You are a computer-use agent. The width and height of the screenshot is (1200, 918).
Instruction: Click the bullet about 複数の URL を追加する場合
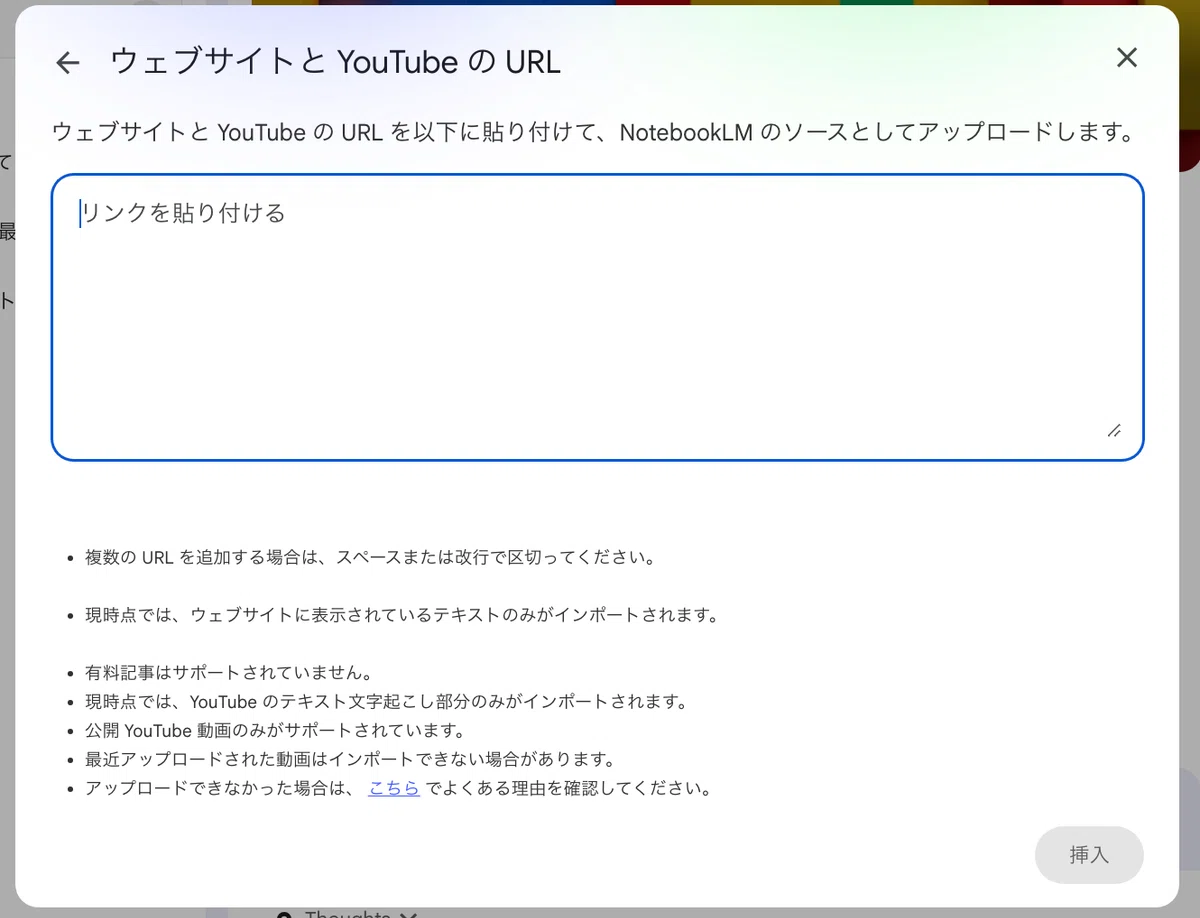pos(370,558)
